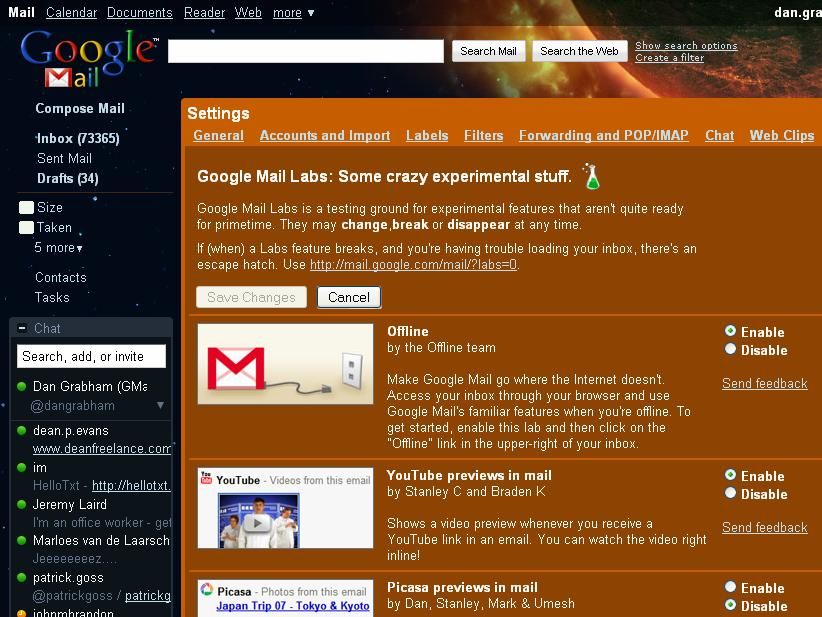The height and width of the screenshot is (617, 822).
Task: Click dean.p.evans green status dot
Action: [21, 430]
